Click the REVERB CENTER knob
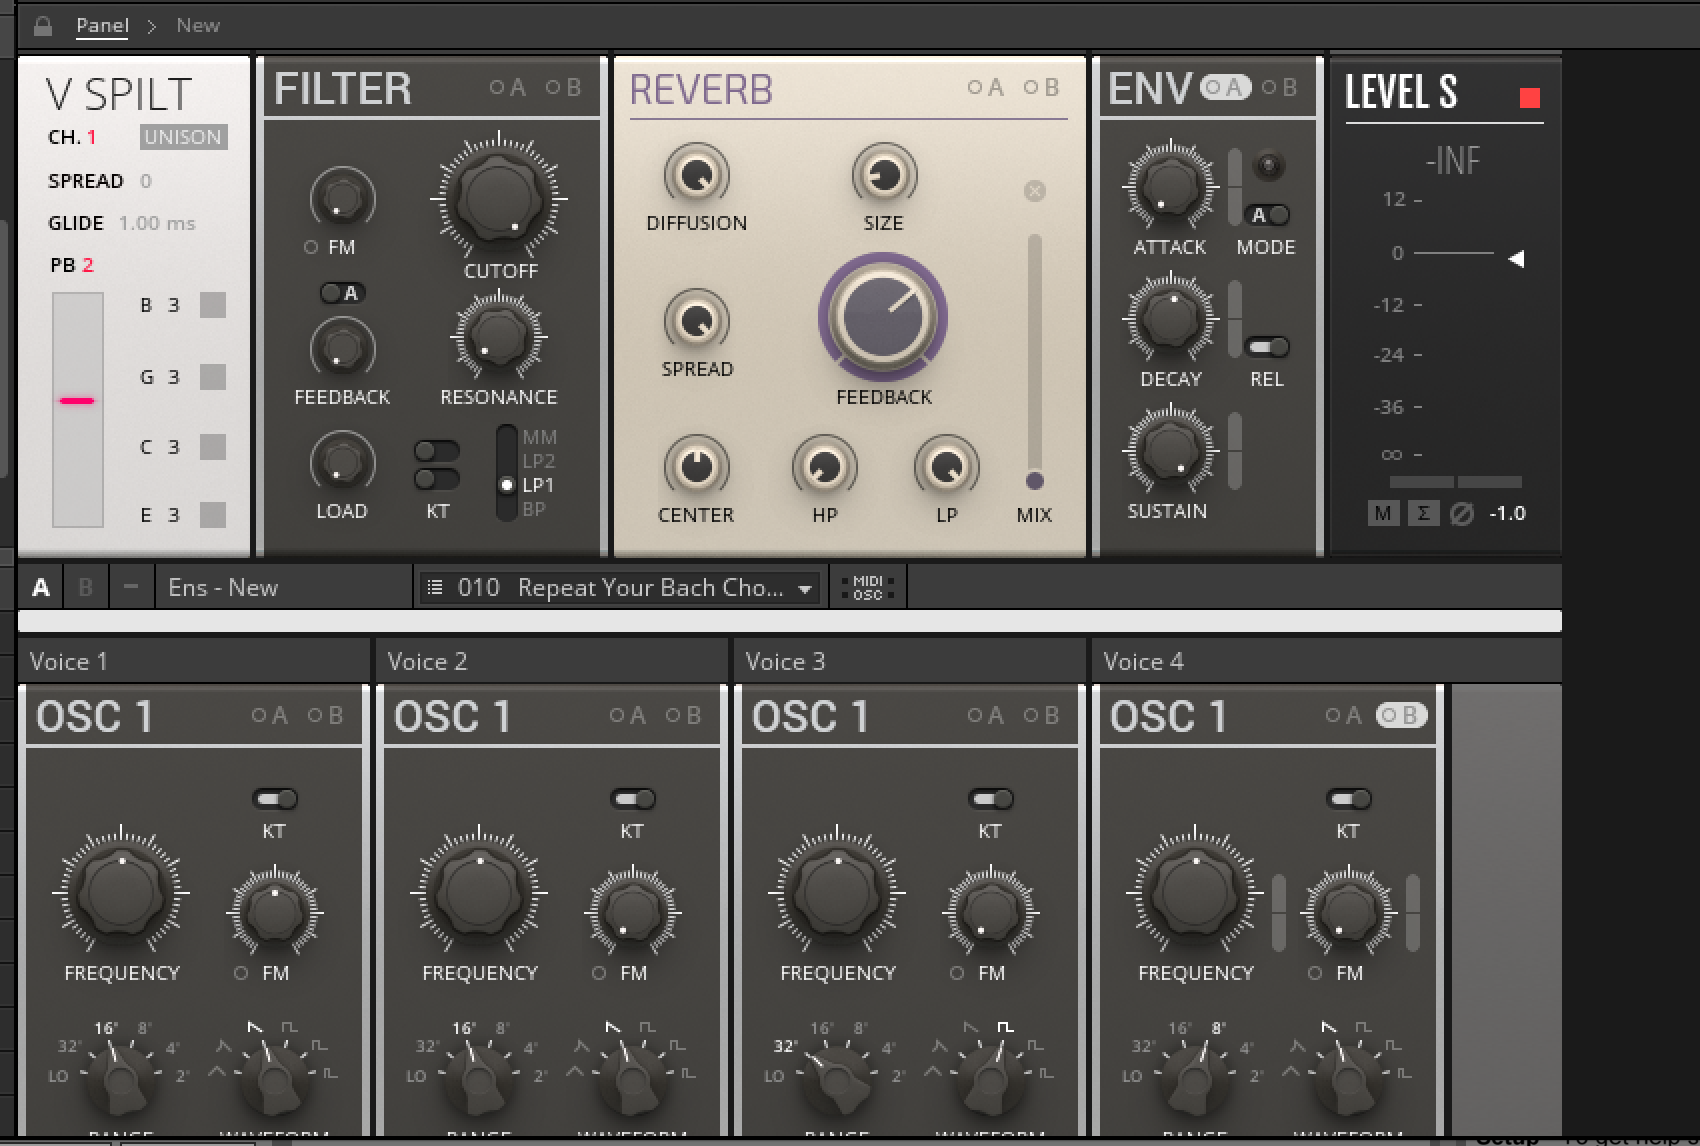The image size is (1700, 1146). pyautogui.click(x=696, y=466)
